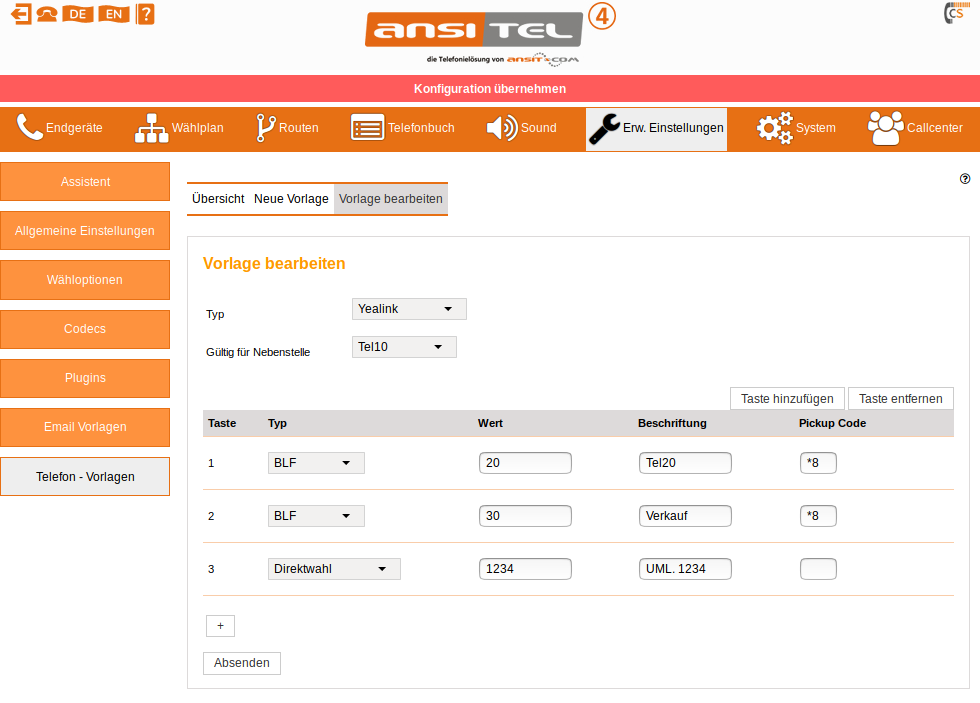Switch to the Neue Vorlage tab
Screen dimensions: 980x703
[x=291, y=199]
